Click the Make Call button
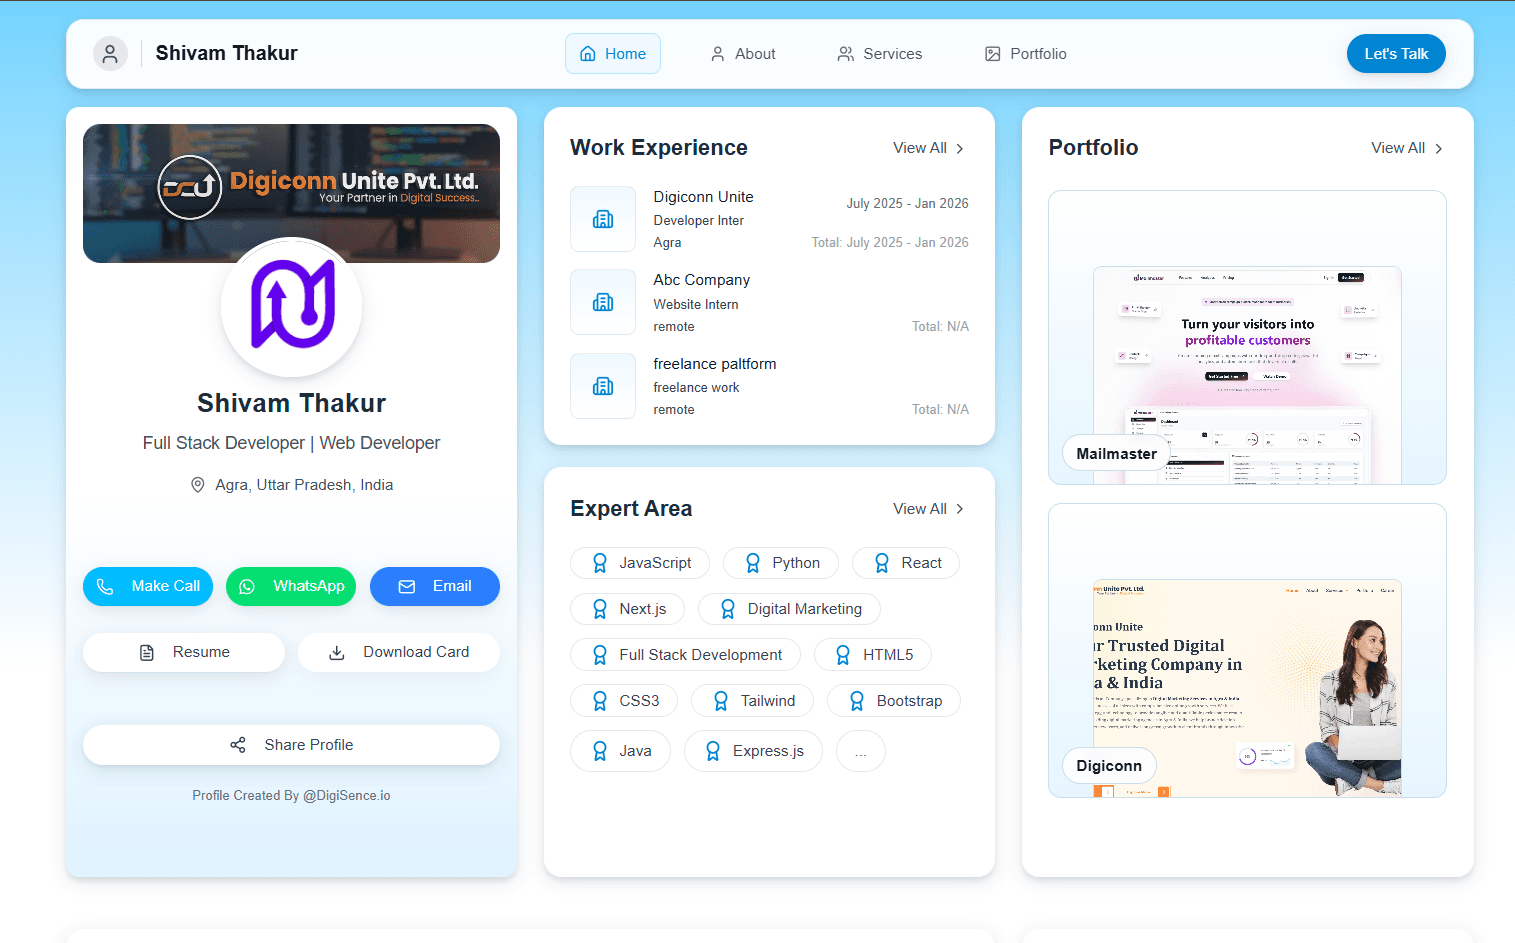1515x943 pixels. pos(148,586)
